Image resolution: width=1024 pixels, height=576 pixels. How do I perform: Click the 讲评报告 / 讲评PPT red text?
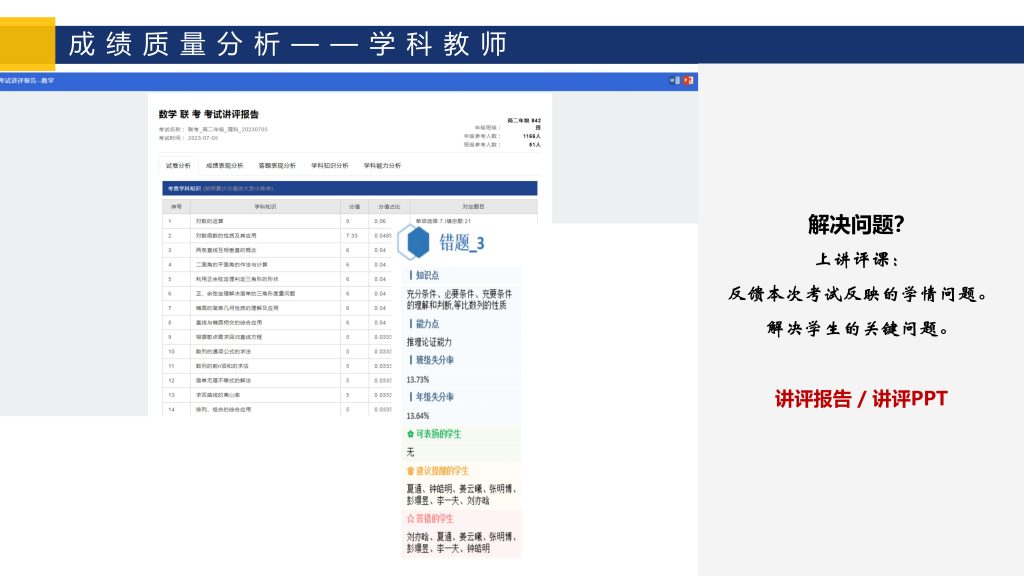coord(860,399)
